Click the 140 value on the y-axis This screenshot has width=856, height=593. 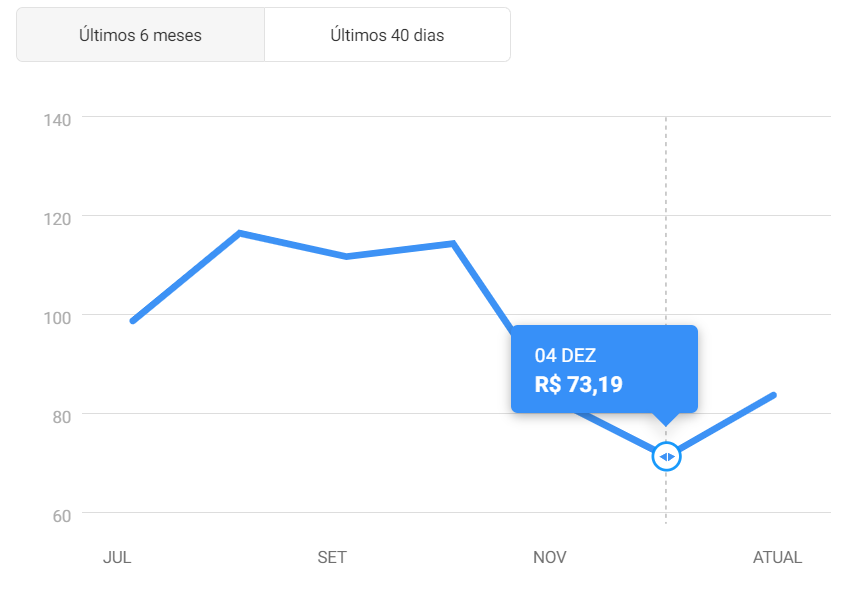click(57, 120)
